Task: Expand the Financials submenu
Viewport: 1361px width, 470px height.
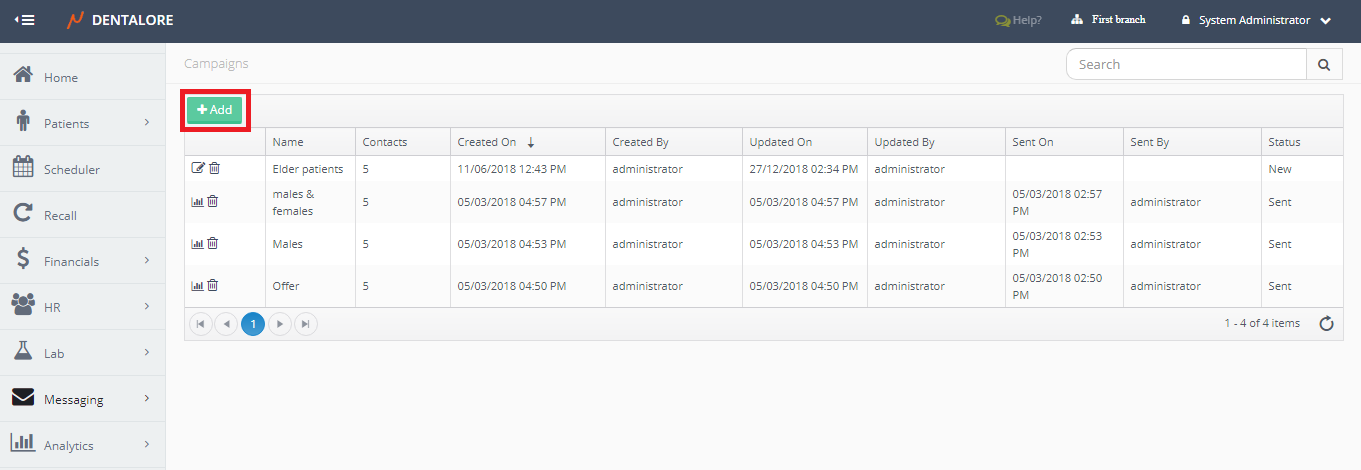Action: click(82, 261)
